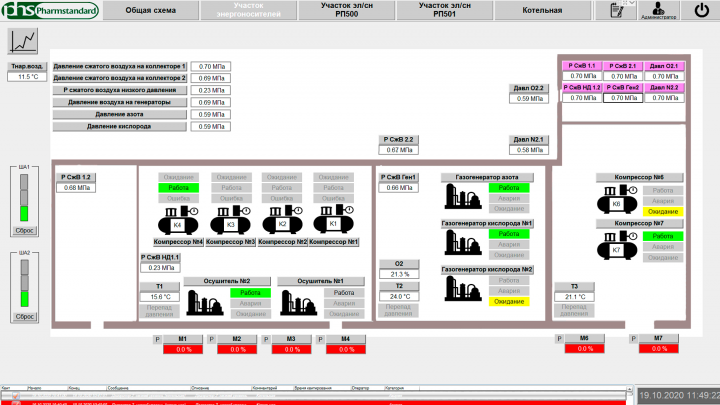Click the Pharmstandard logo
The width and height of the screenshot is (720, 405).
click(x=50, y=10)
